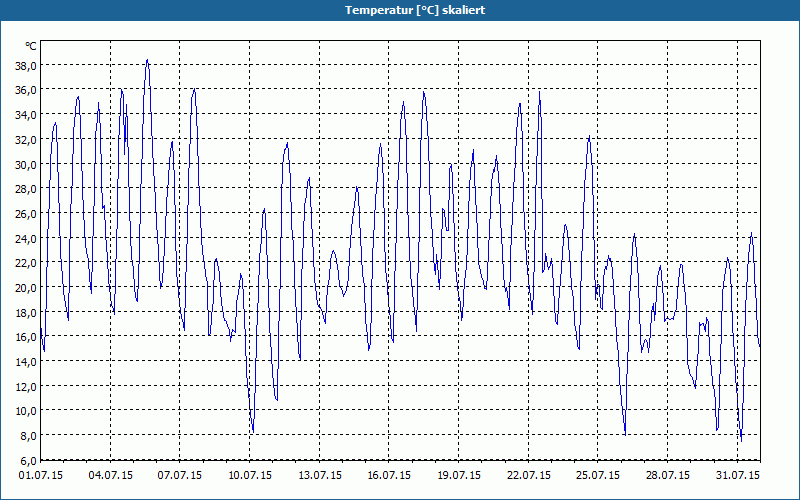Click the 24,0 y-axis value
This screenshot has height=500, width=800.
coord(26,238)
